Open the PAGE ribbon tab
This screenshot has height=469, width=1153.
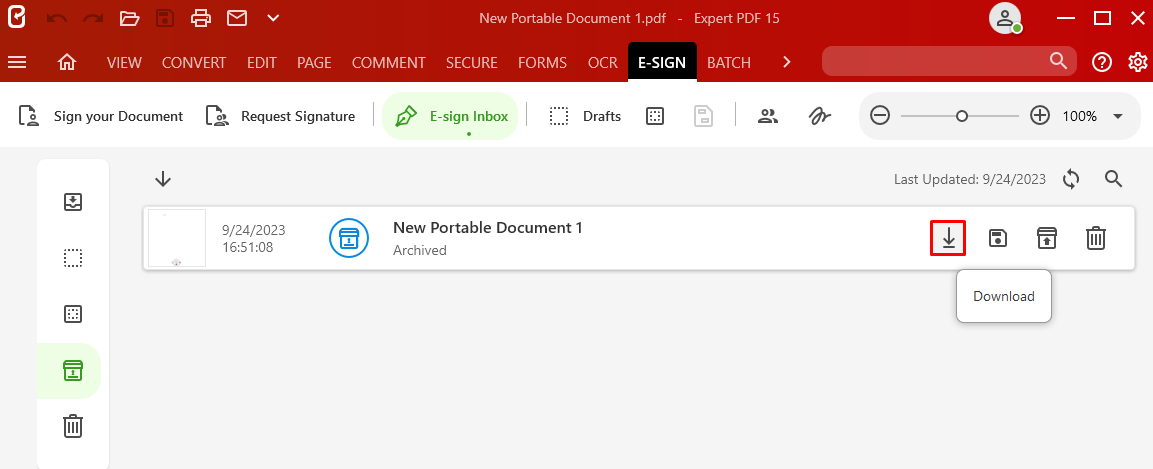(x=314, y=62)
